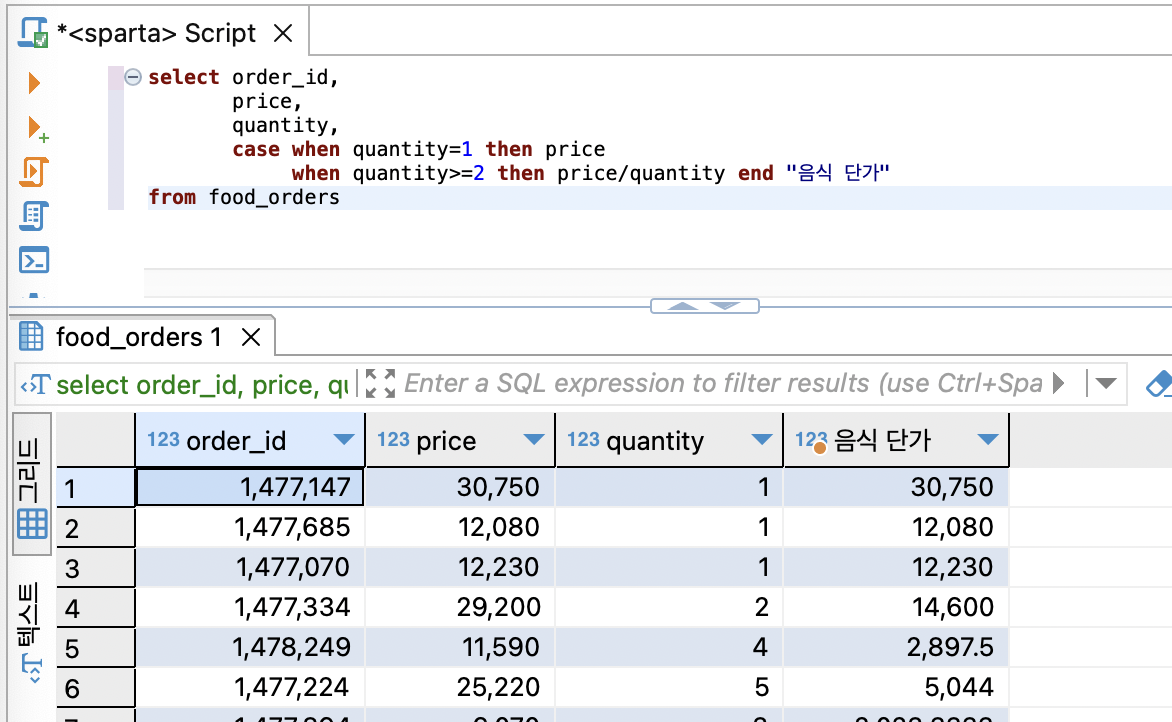Image resolution: width=1172 pixels, height=722 pixels.
Task: Click the "음식 단가" alias in the query
Action: point(837,173)
